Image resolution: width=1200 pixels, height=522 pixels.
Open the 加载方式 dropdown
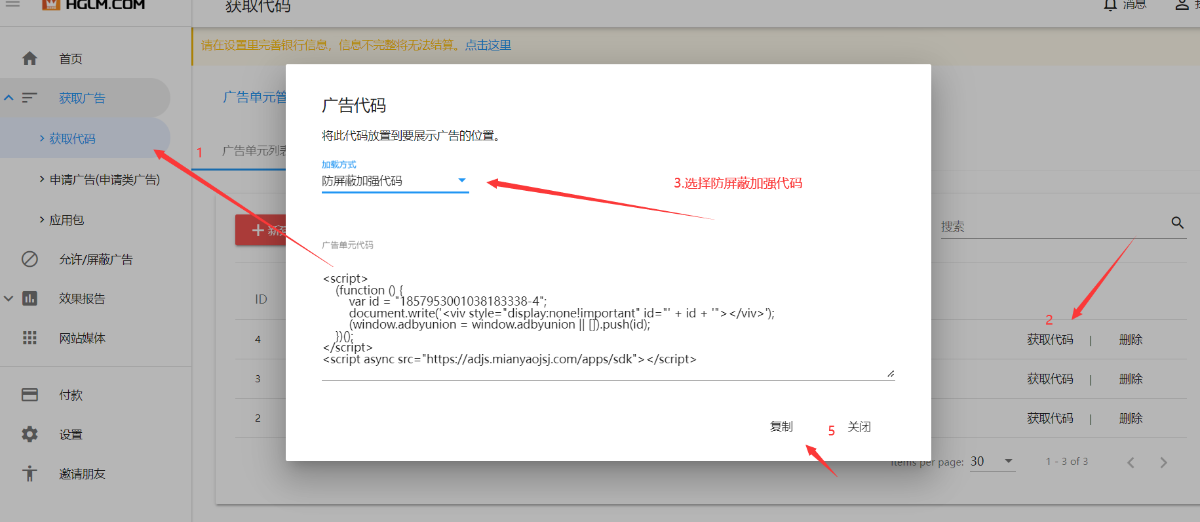(x=395, y=181)
